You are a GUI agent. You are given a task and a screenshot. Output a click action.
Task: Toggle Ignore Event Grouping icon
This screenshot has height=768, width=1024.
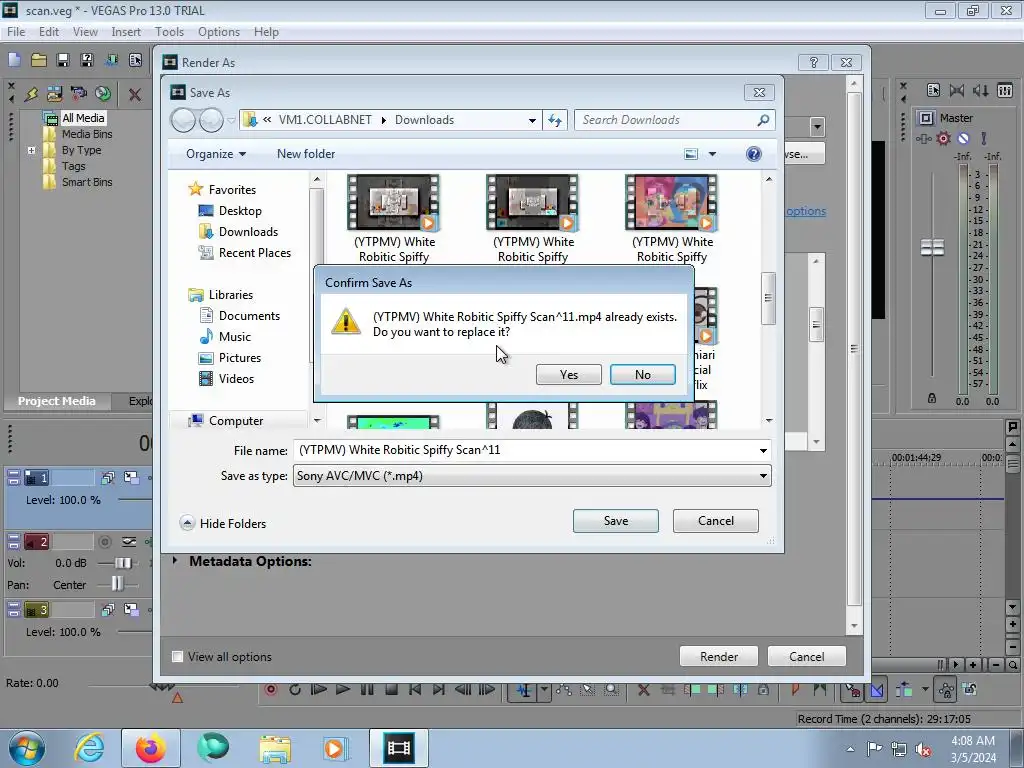[970, 690]
